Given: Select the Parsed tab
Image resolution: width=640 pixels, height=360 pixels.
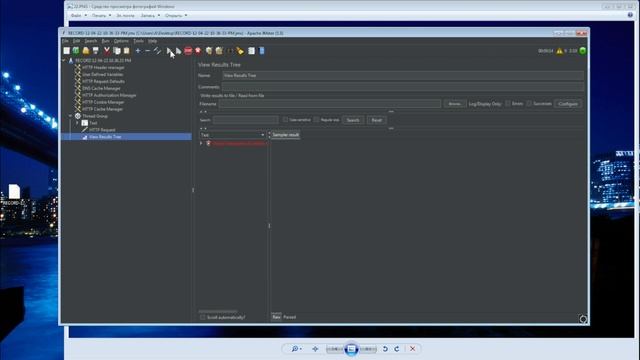Looking at the screenshot, I should point(289,317).
